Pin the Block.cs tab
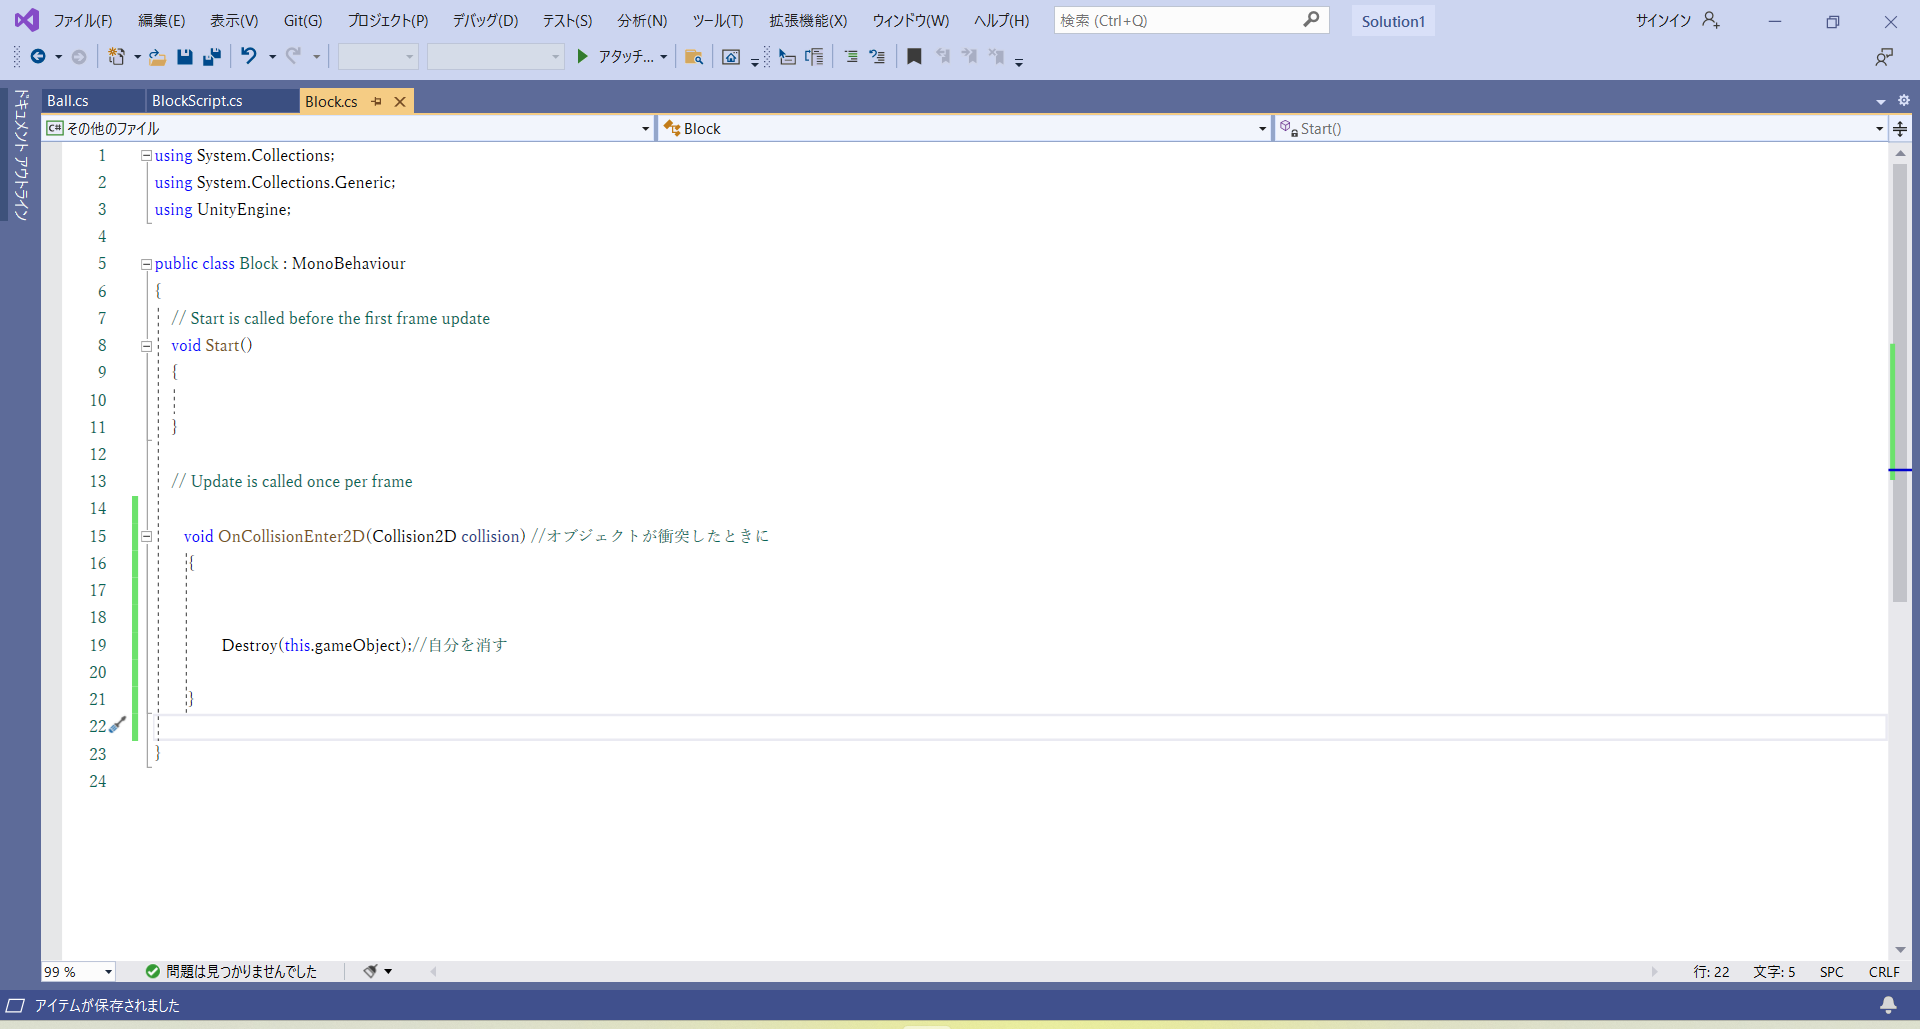This screenshot has width=1920, height=1029. (x=377, y=102)
